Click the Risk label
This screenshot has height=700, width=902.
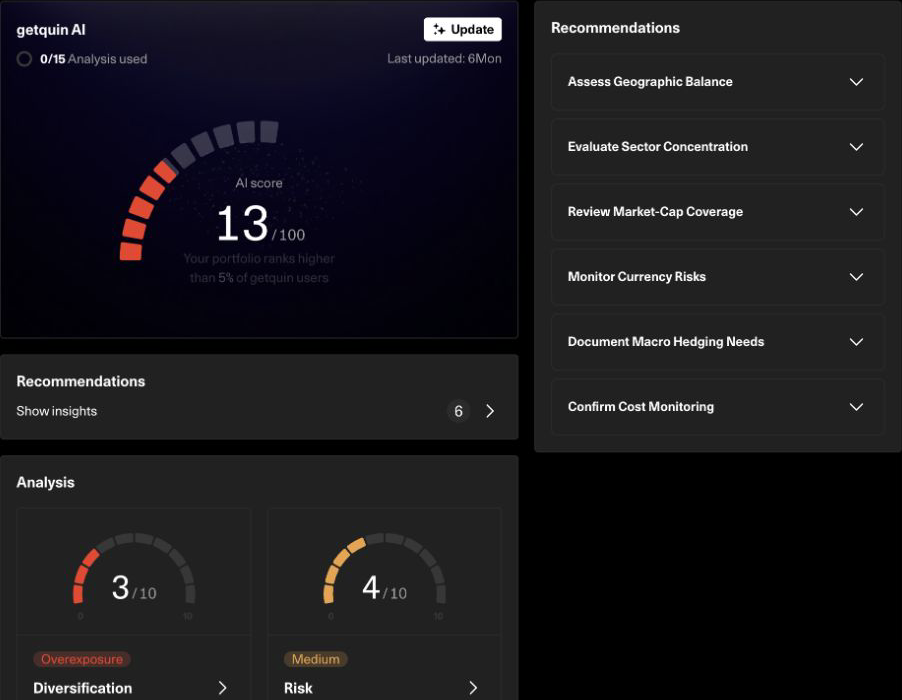pos(298,688)
